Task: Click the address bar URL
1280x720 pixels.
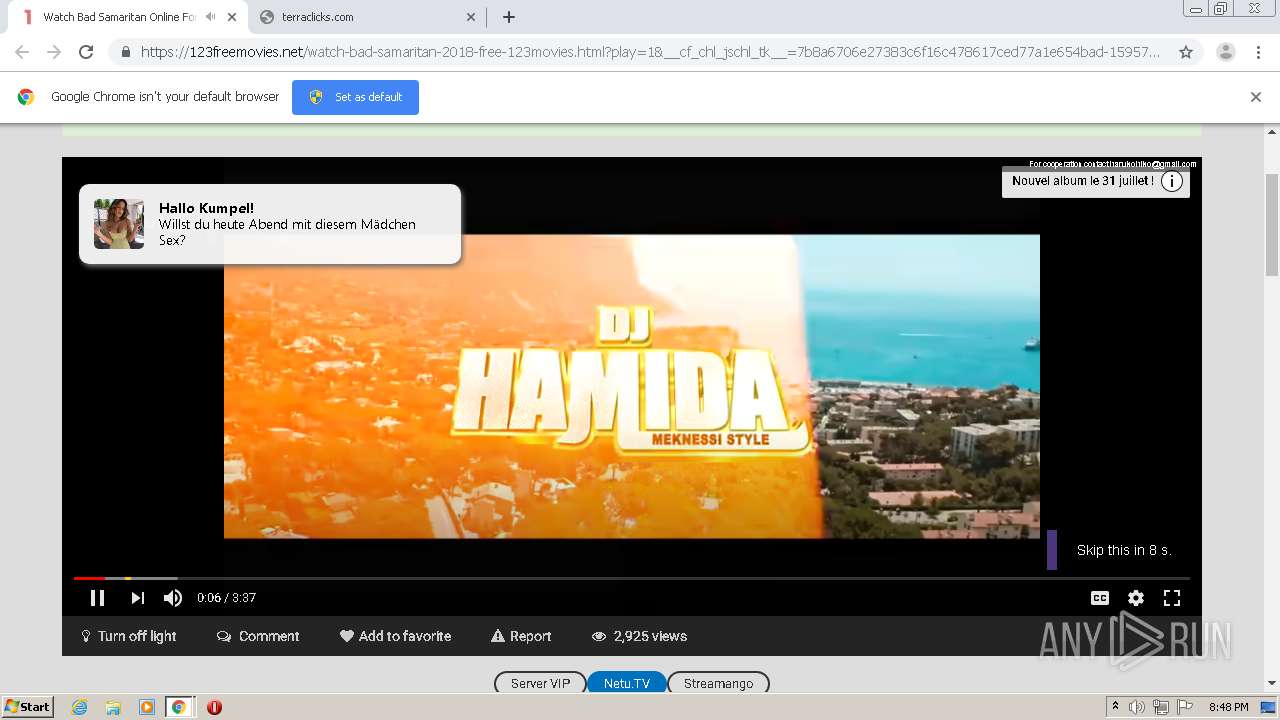Action: [x=650, y=52]
